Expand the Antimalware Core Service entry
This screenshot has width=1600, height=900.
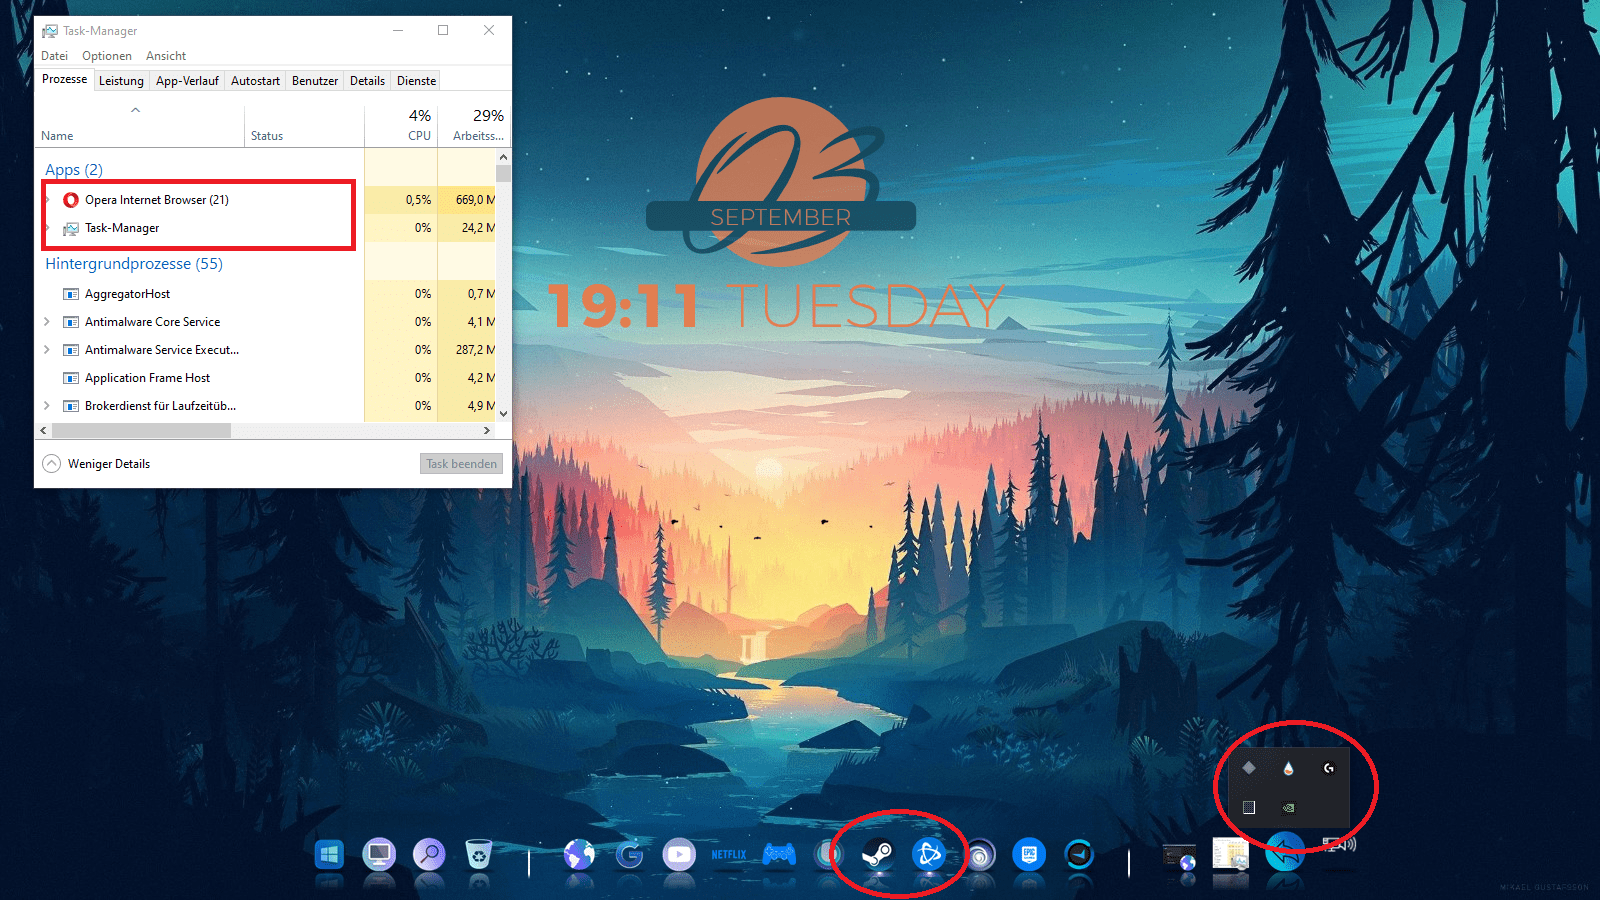47,322
